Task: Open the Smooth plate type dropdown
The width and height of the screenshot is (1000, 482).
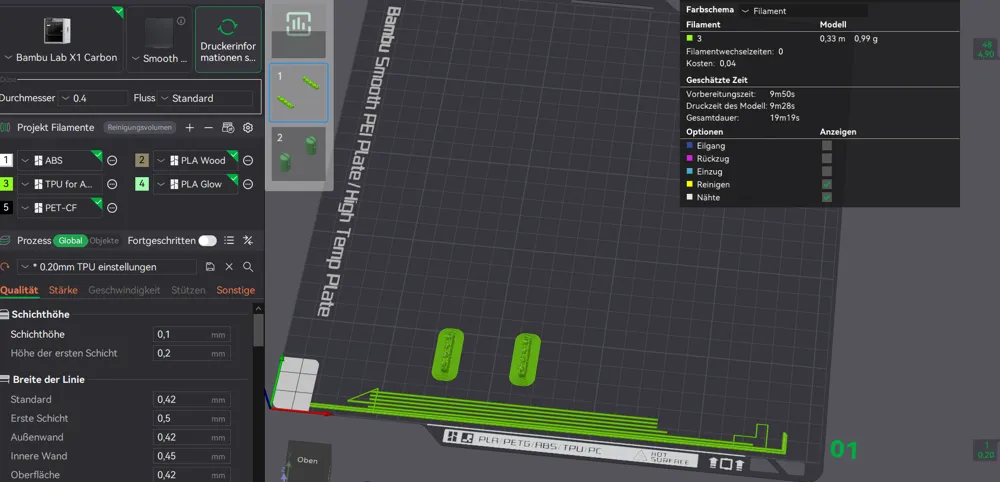Action: 159,58
